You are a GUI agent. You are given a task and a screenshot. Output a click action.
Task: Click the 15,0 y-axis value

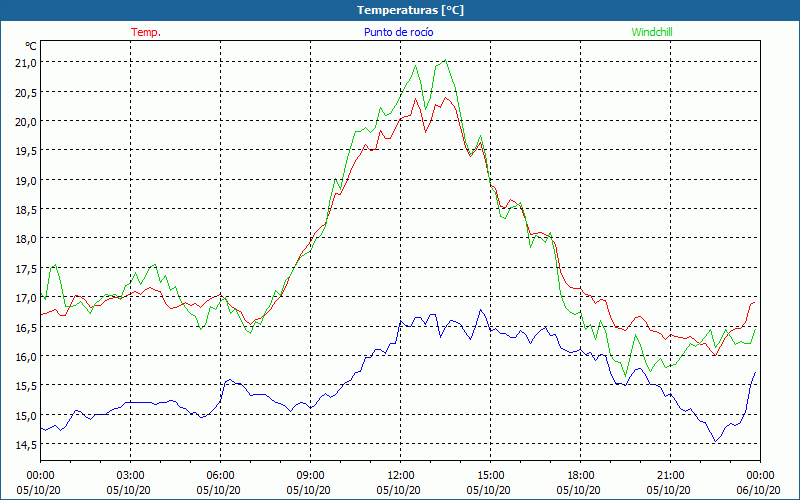[27, 415]
